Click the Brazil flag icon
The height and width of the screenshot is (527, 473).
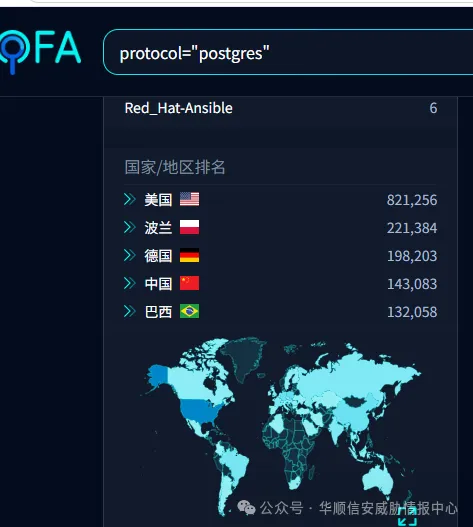(x=189, y=311)
